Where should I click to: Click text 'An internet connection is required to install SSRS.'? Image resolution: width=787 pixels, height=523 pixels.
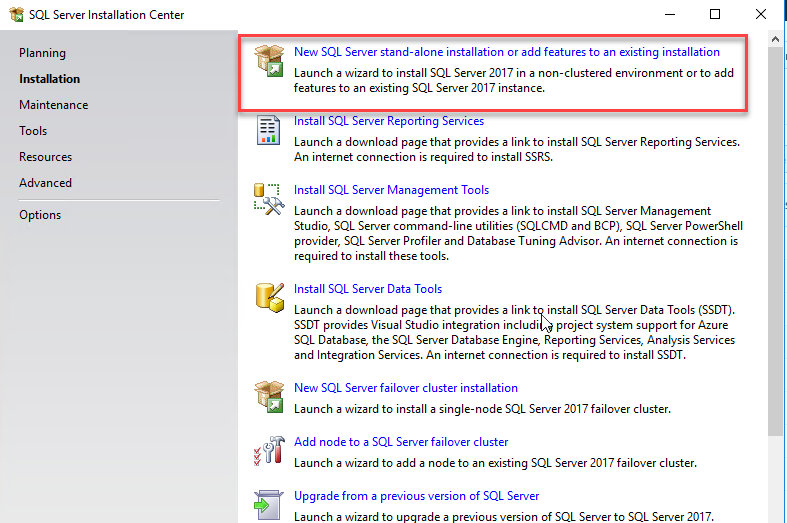[x=423, y=157]
